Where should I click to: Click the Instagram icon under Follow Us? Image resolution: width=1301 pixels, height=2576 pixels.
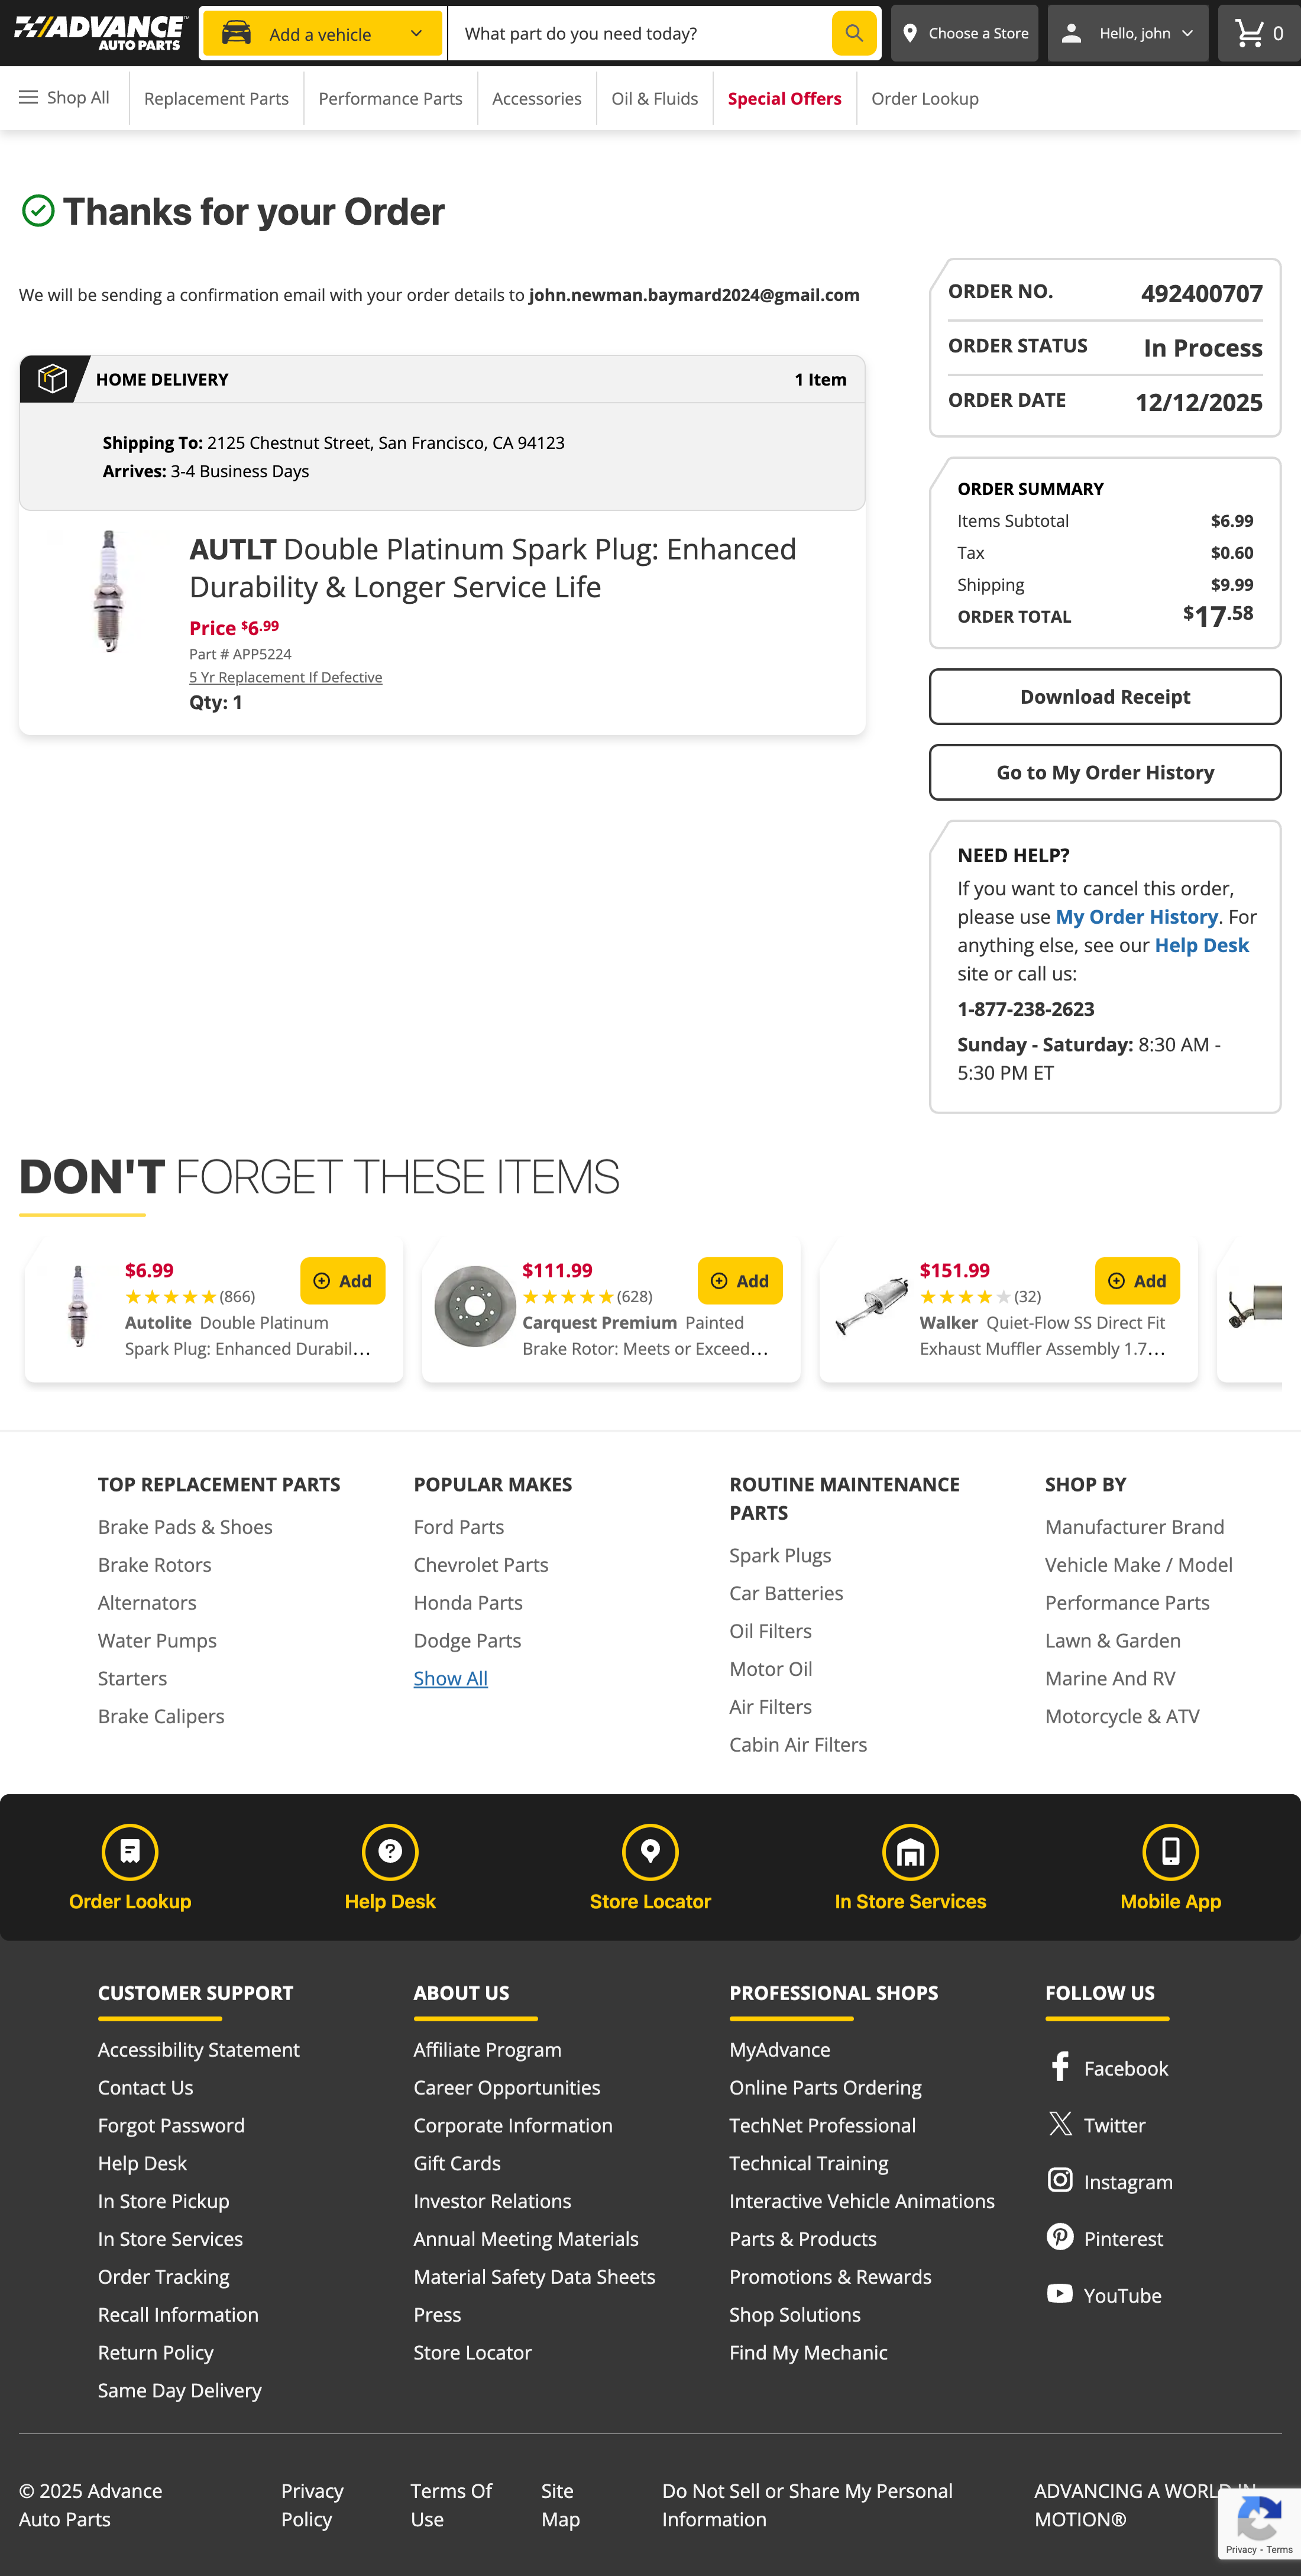click(1060, 2180)
